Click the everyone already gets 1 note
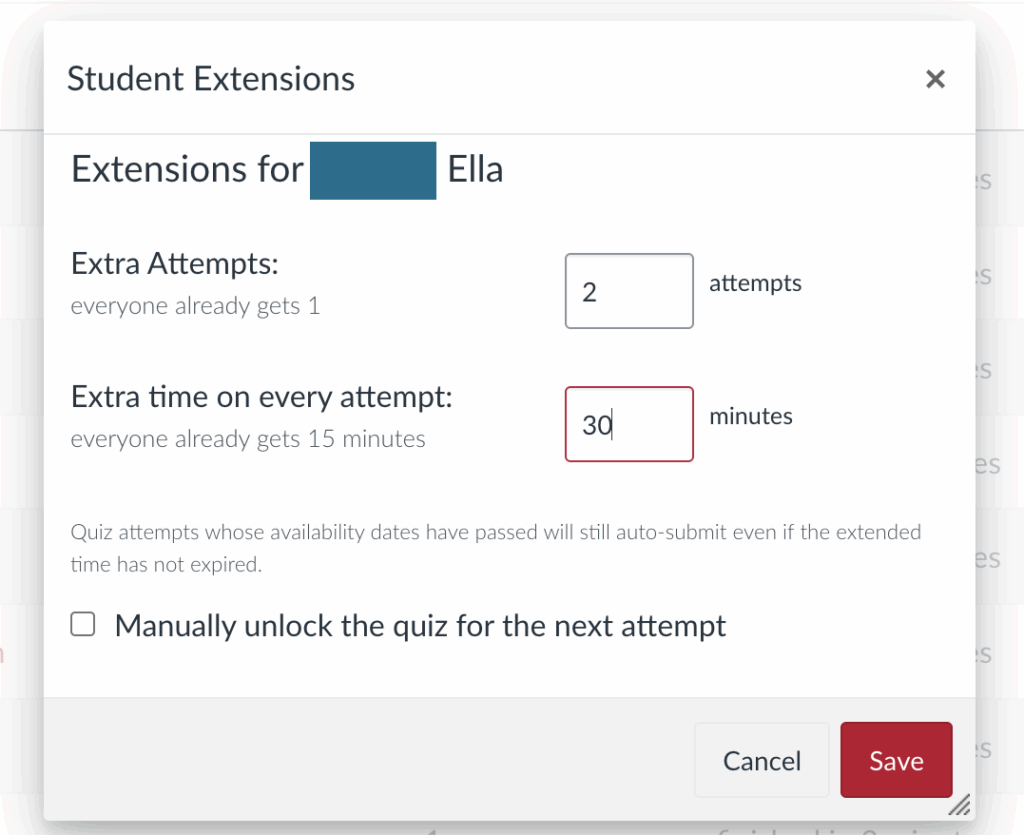 [x=195, y=306]
